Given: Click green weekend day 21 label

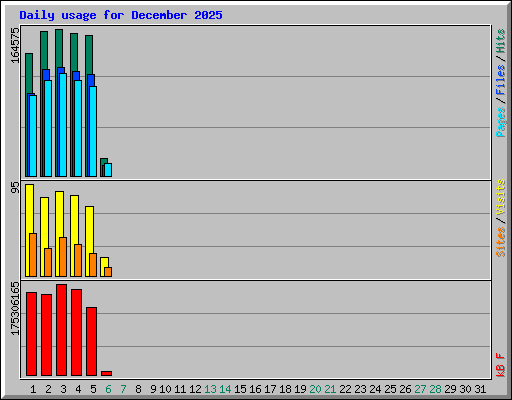Looking at the screenshot, I should (330, 389).
